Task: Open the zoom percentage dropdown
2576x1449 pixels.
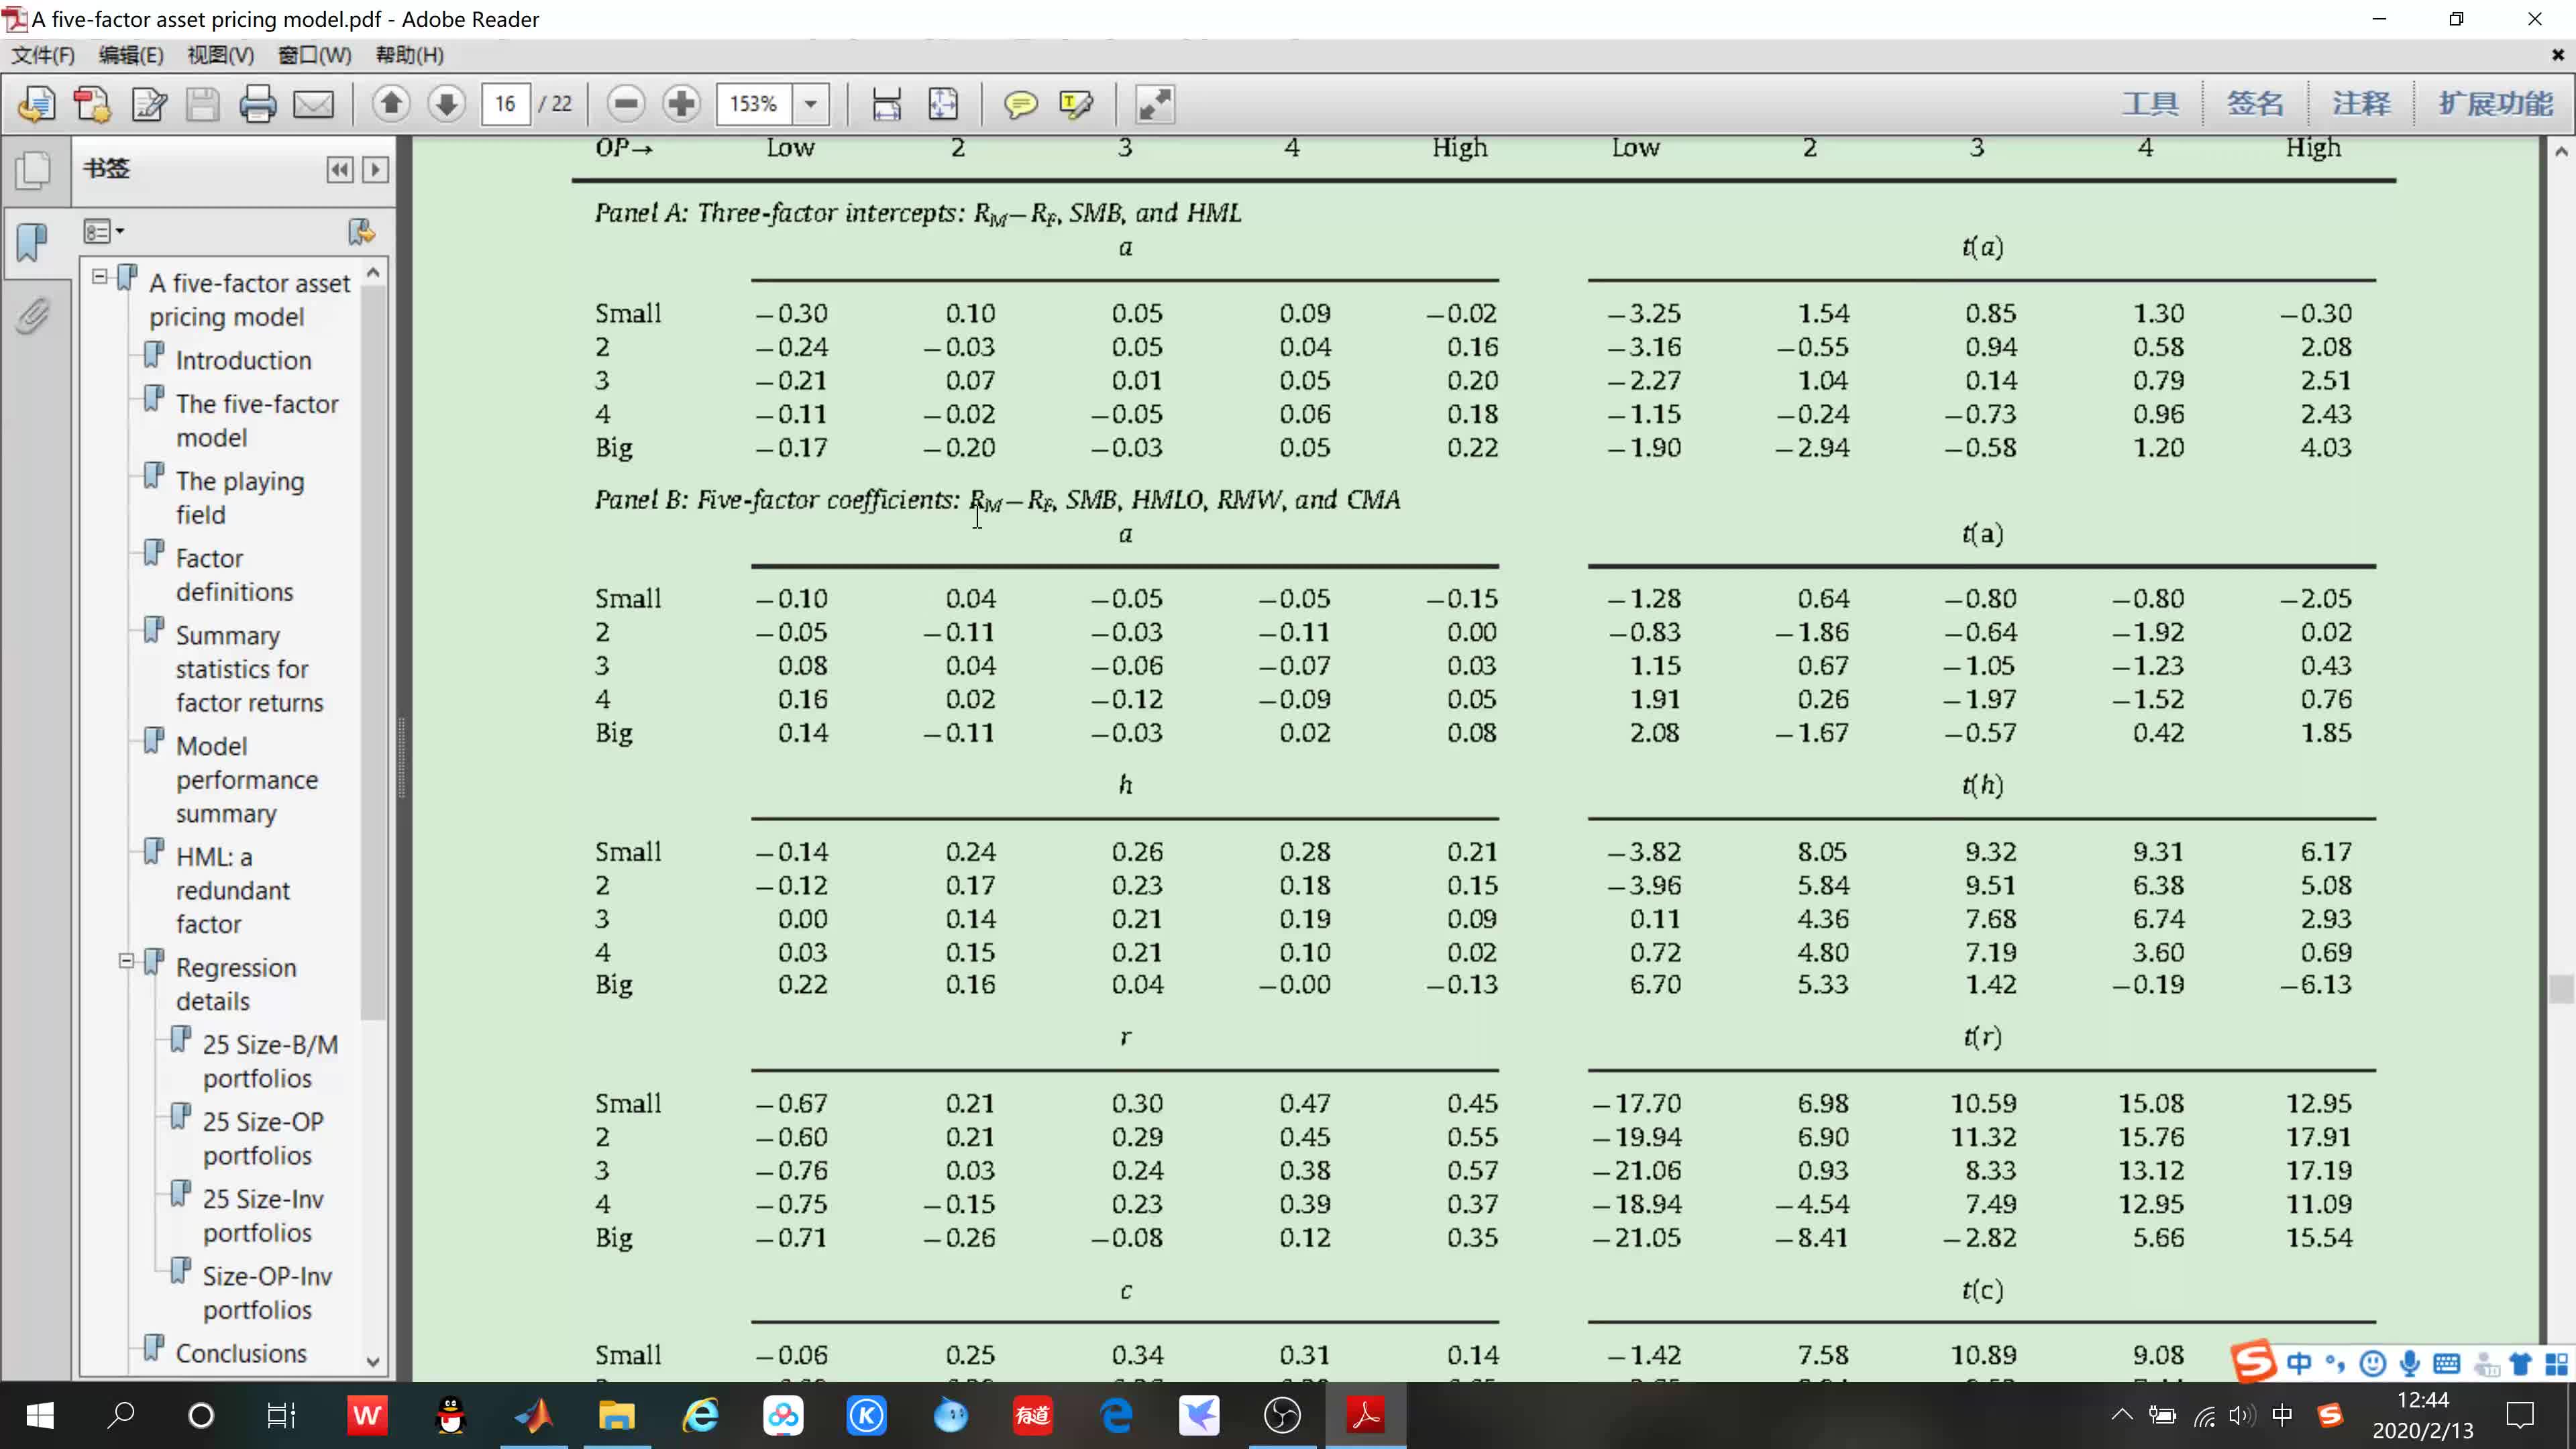Action: pyautogui.click(x=811, y=104)
